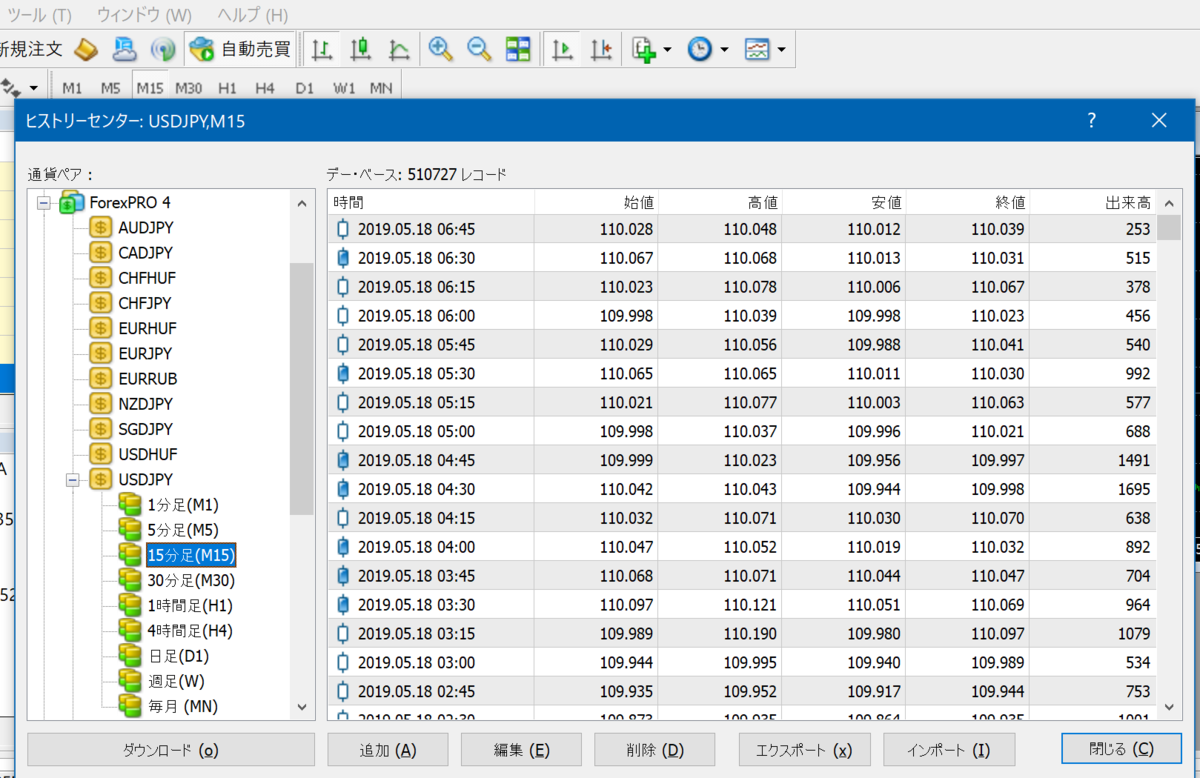Click the 出来高 column header
The height and width of the screenshot is (778, 1200).
point(1093,202)
